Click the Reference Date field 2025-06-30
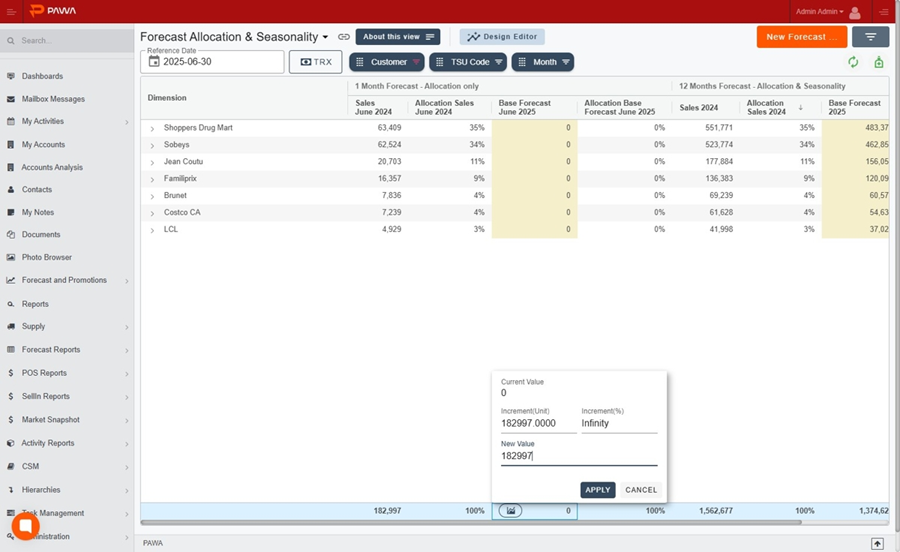 (x=212, y=62)
